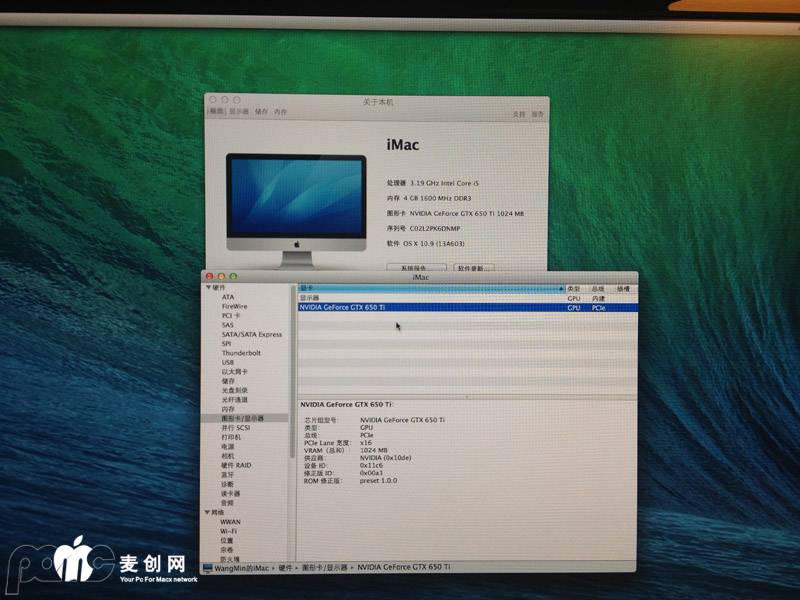Select Thunderbolt in the hardware sidebar
Image resolution: width=800 pixels, height=600 pixels.
pyautogui.click(x=241, y=353)
